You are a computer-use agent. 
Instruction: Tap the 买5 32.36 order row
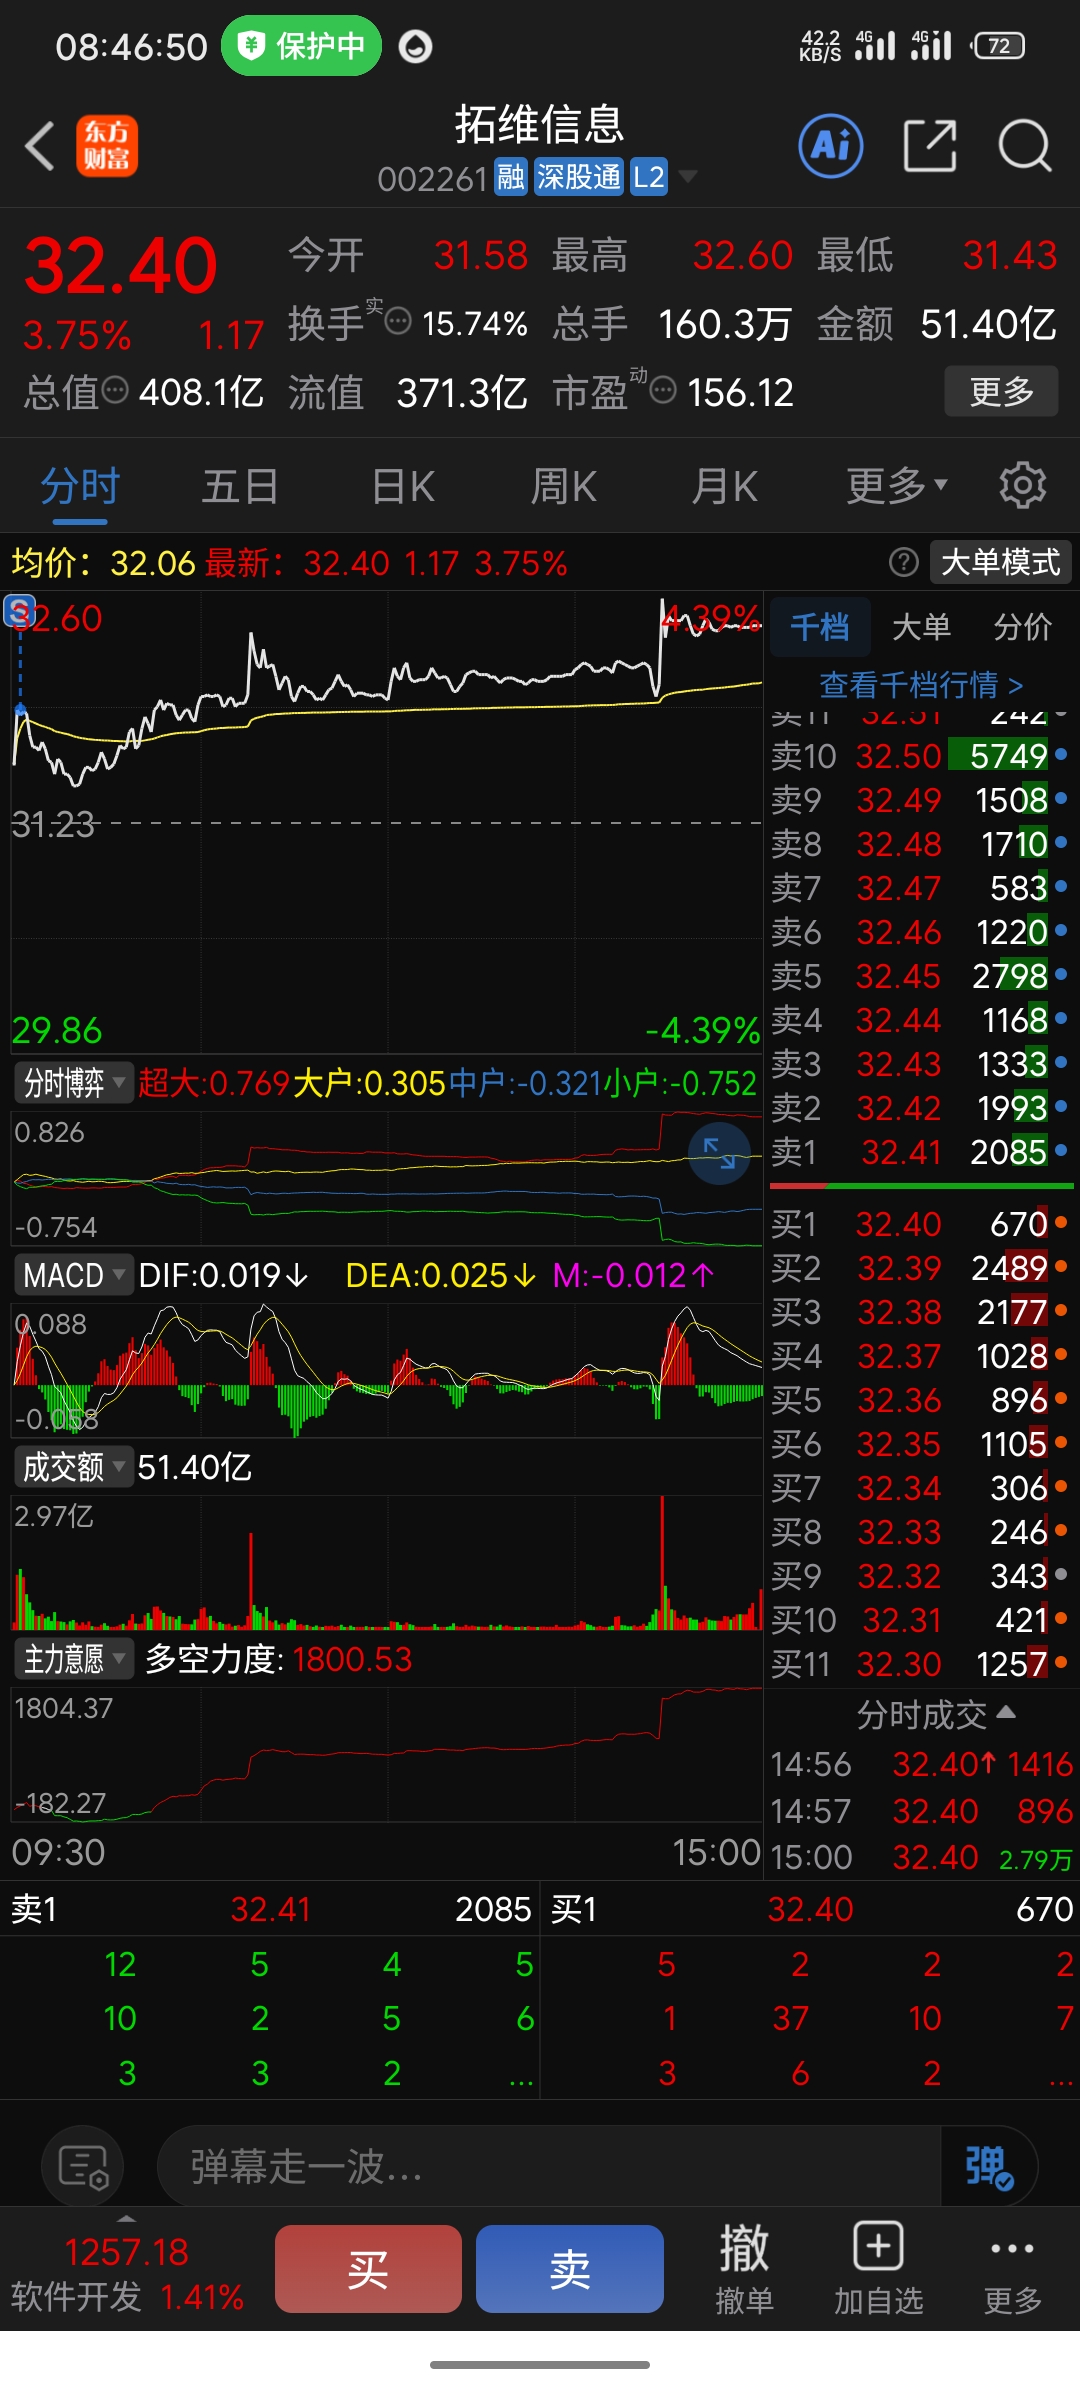[920, 1400]
